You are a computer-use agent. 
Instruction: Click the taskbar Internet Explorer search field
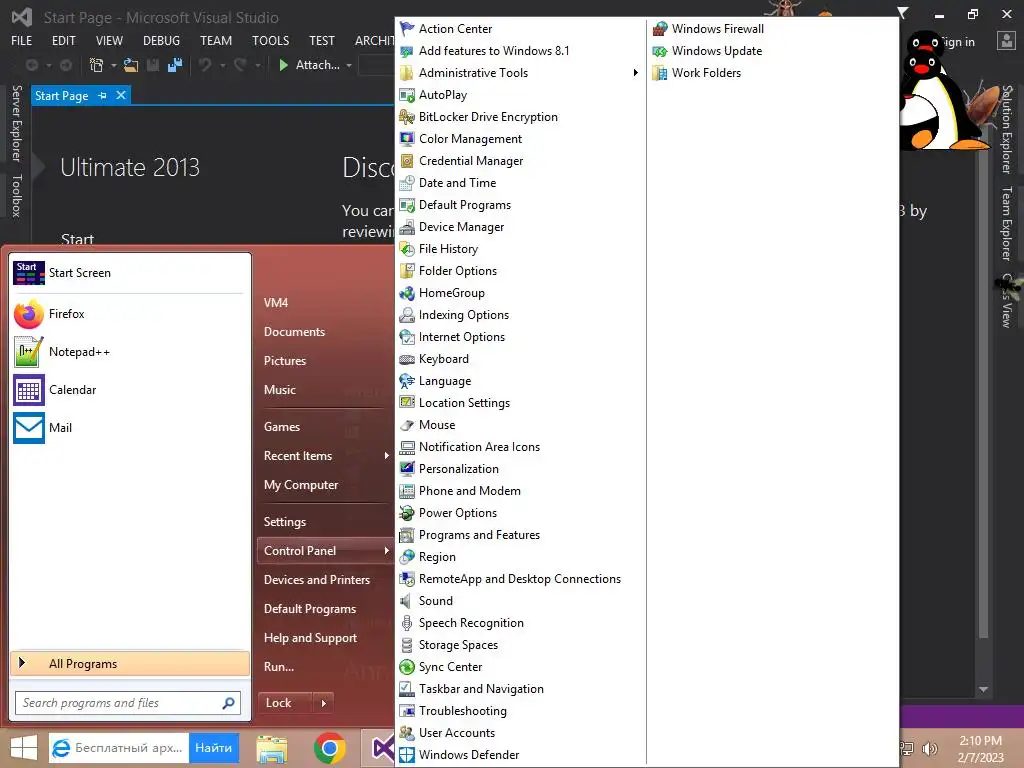click(x=119, y=748)
